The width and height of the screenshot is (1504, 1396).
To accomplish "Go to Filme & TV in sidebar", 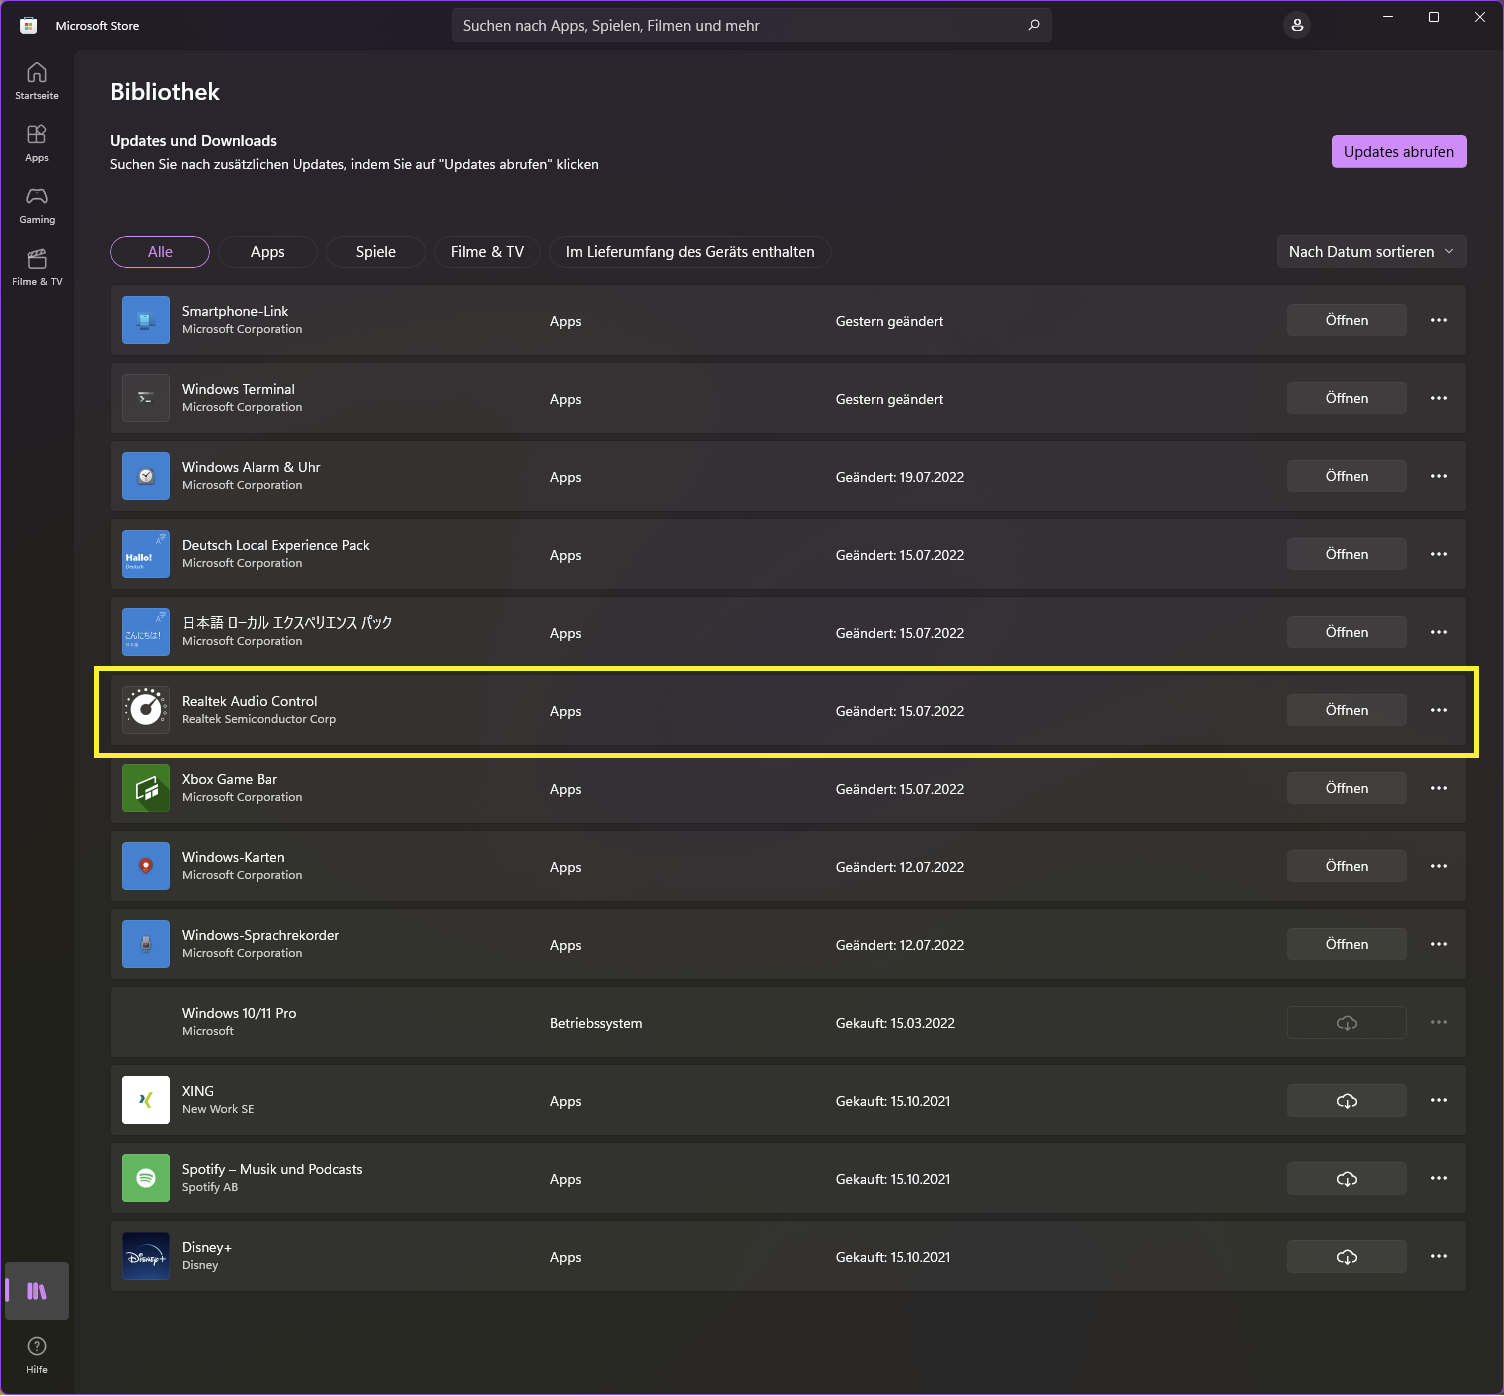I will tap(37, 266).
